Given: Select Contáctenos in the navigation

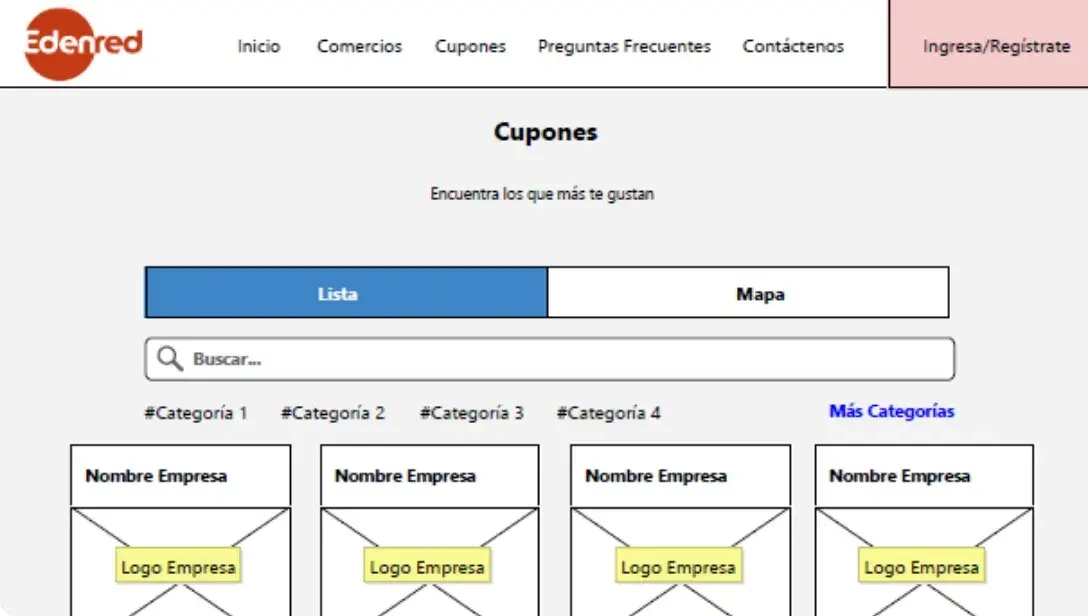Looking at the screenshot, I should pos(793,46).
